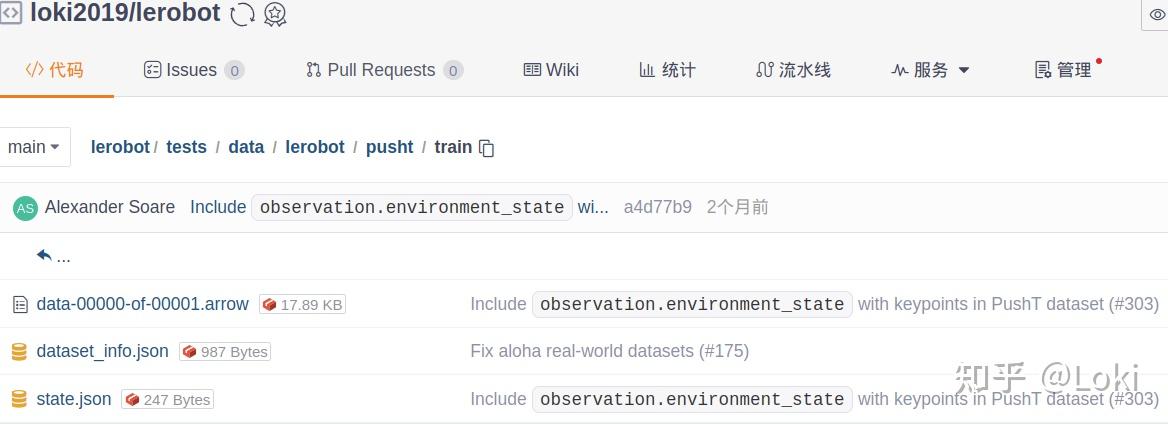This screenshot has width=1168, height=425.
Task: Navigate to the pusht breadcrumb folder
Action: click(389, 147)
